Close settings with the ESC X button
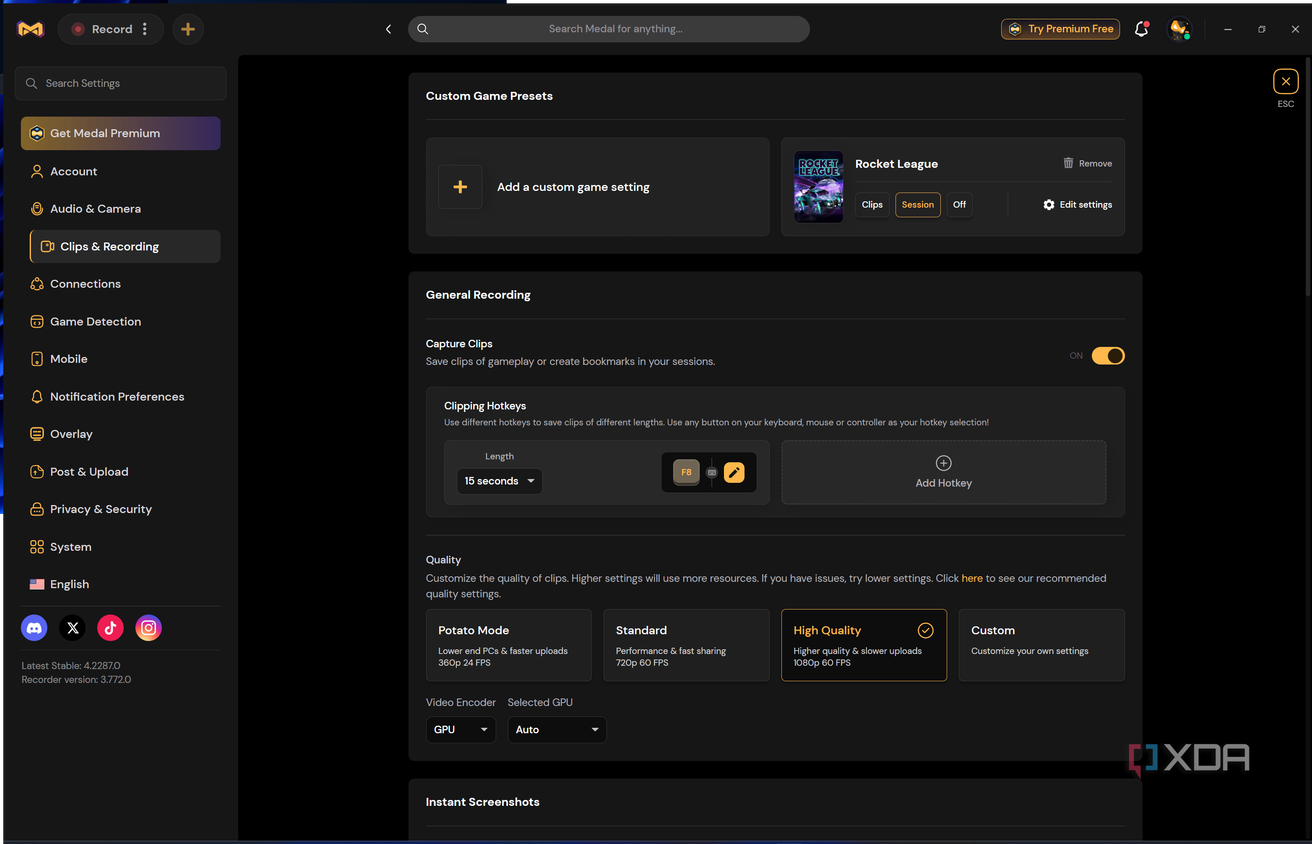This screenshot has height=844, width=1312. coord(1286,81)
